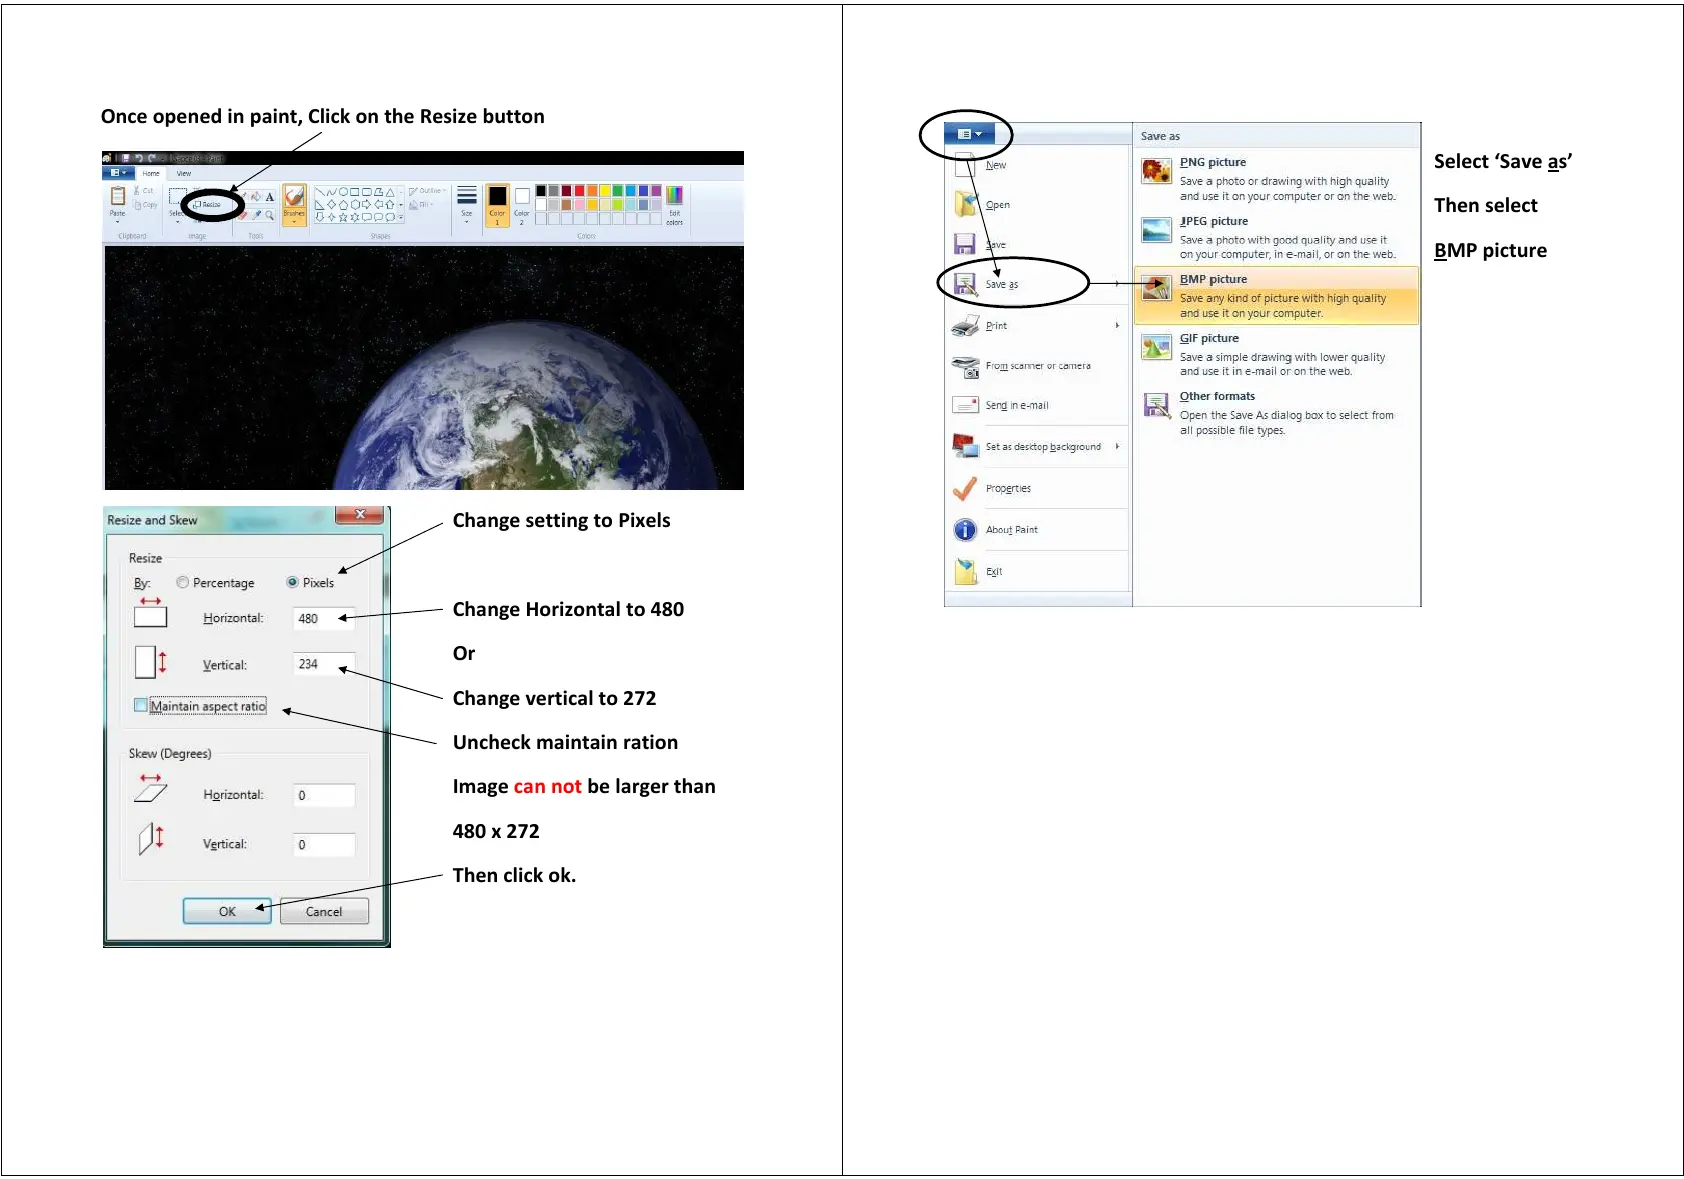The height and width of the screenshot is (1179, 1684).
Task: Click the Open folder icon in the menu
Action: click(966, 204)
